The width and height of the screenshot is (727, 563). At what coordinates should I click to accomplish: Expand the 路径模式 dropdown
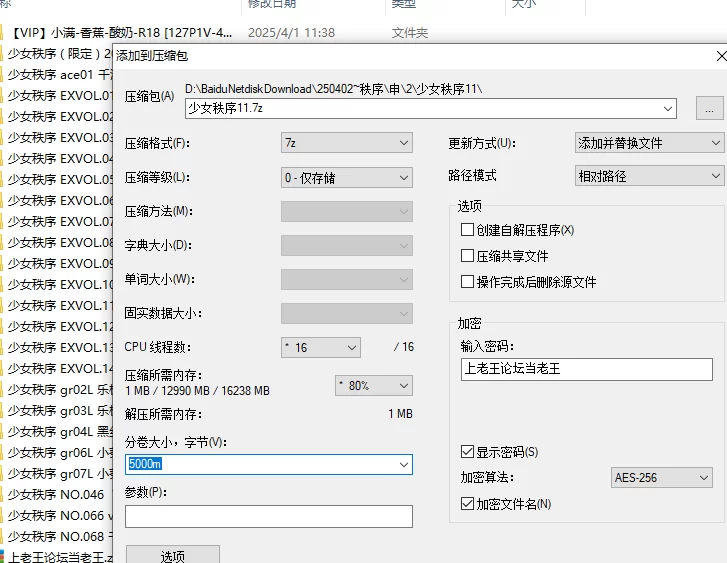(x=649, y=176)
